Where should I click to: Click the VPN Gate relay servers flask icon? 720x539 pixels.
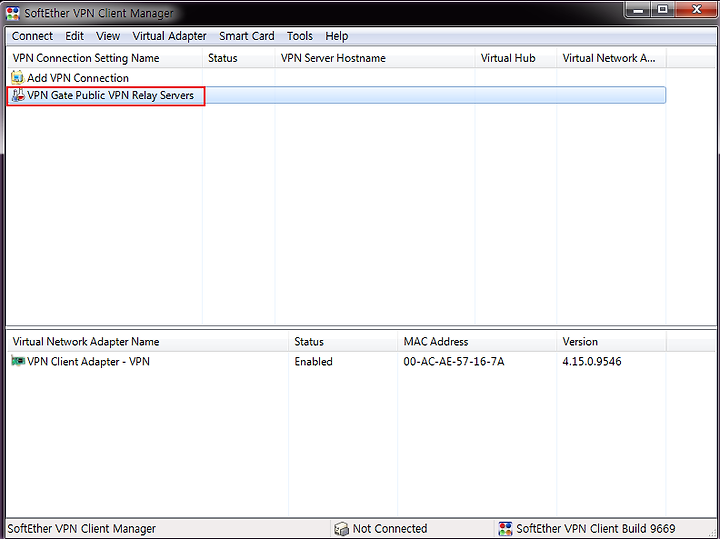click(17, 95)
